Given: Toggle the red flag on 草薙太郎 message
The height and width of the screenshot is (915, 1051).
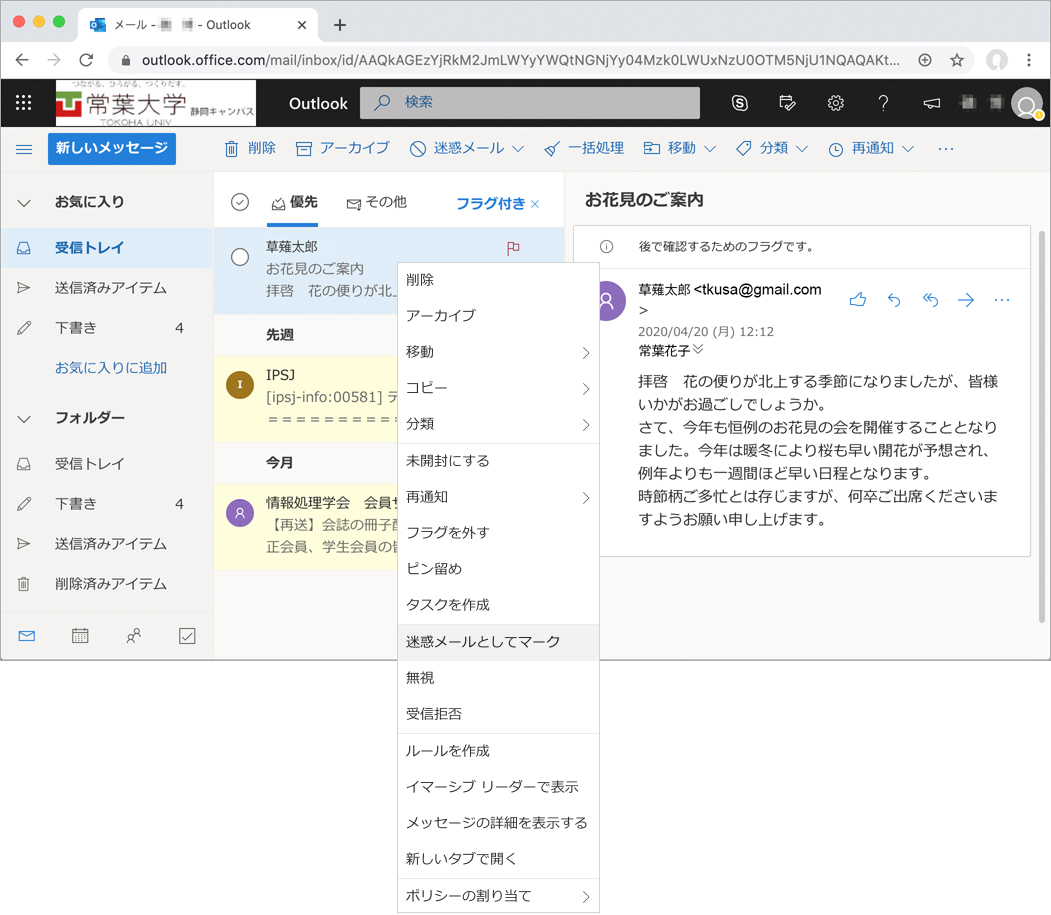Looking at the screenshot, I should [513, 248].
